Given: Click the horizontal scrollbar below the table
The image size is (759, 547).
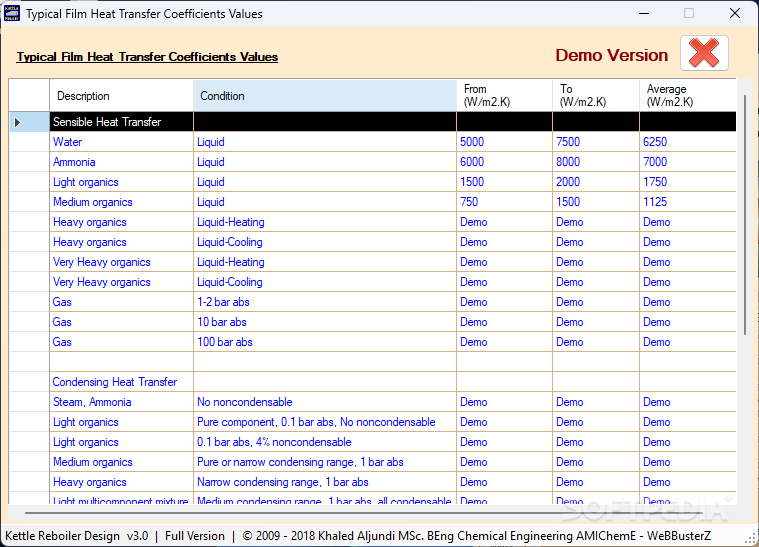Looking at the screenshot, I should (x=363, y=512).
